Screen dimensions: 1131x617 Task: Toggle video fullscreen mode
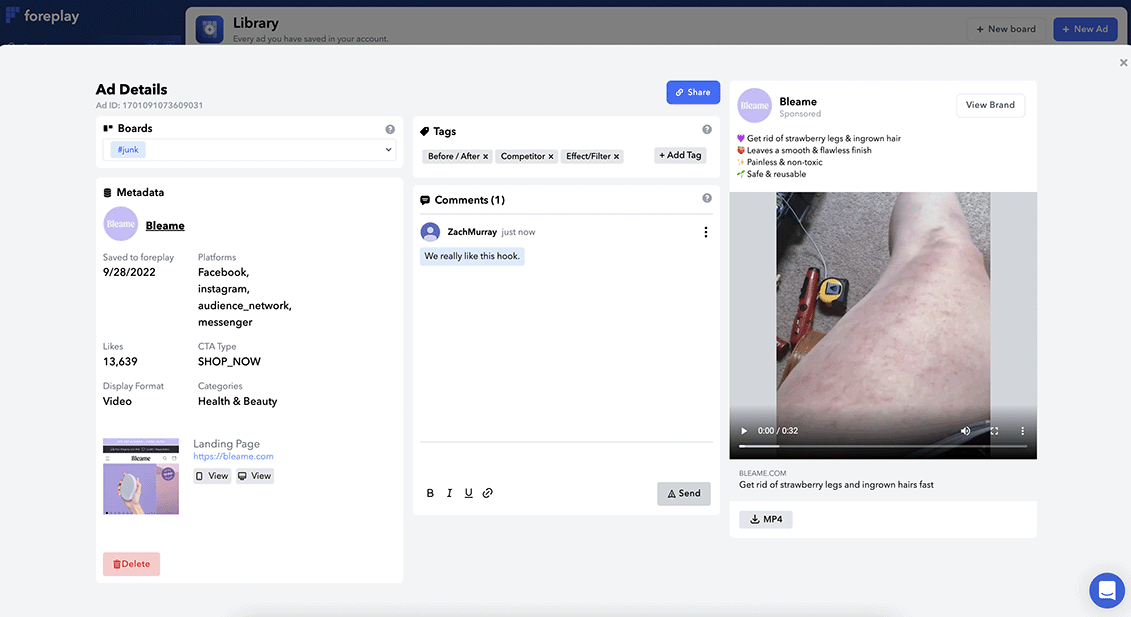pos(994,431)
